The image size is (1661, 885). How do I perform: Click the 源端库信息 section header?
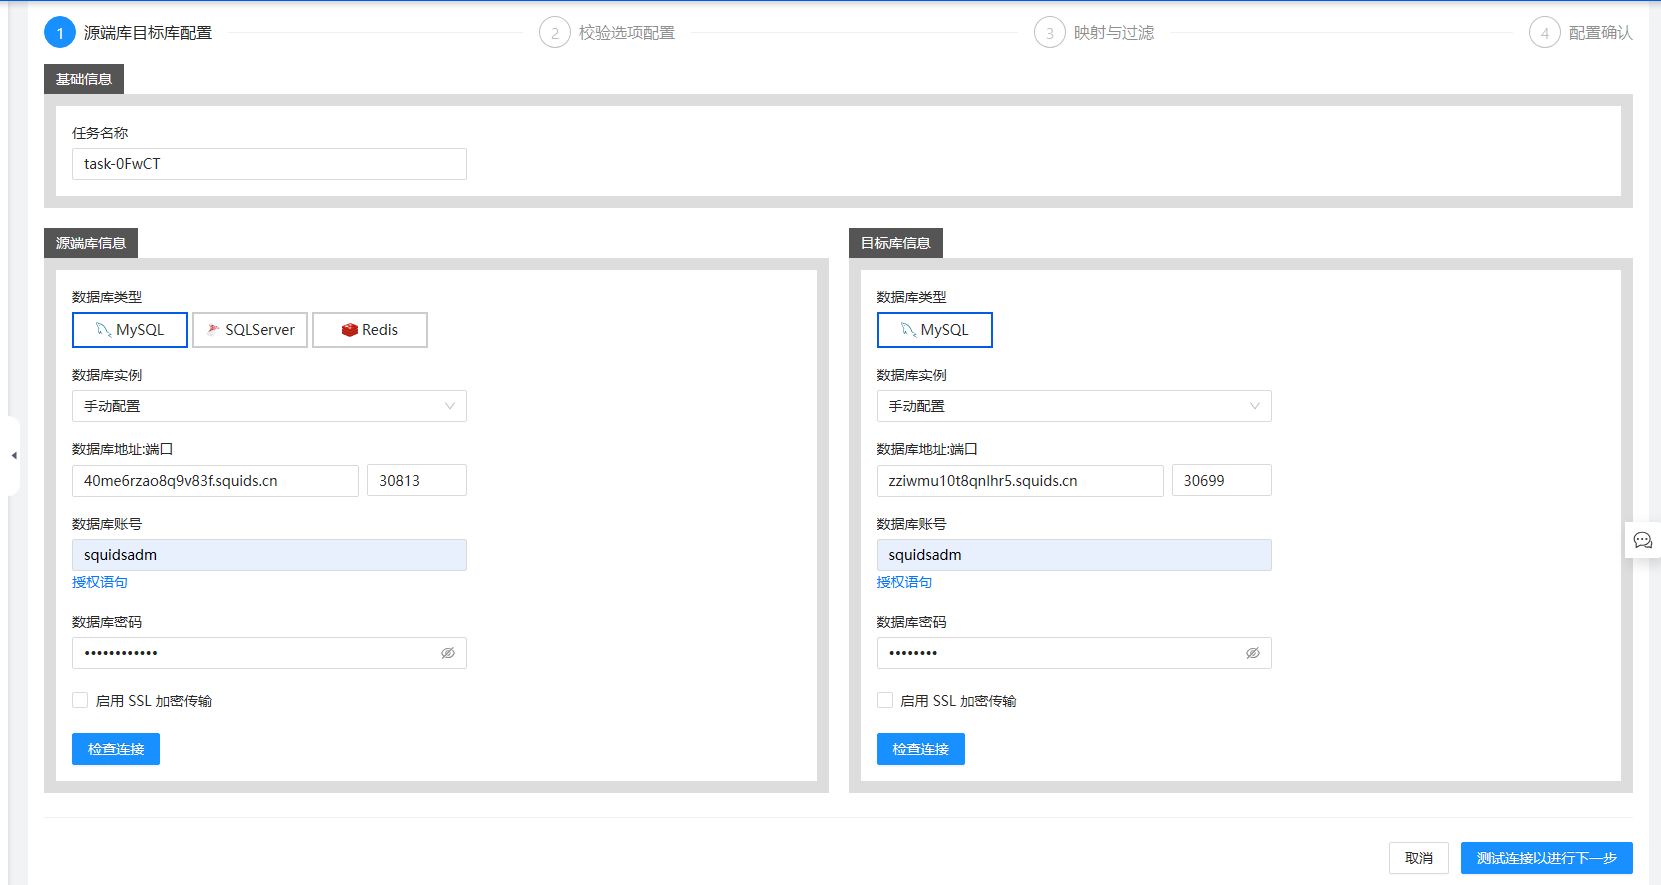coord(91,243)
